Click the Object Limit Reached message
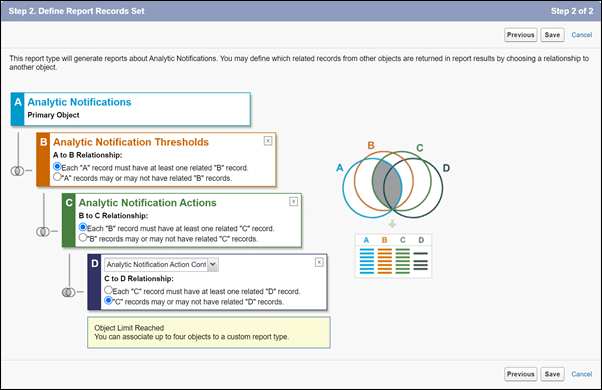 tap(208, 333)
